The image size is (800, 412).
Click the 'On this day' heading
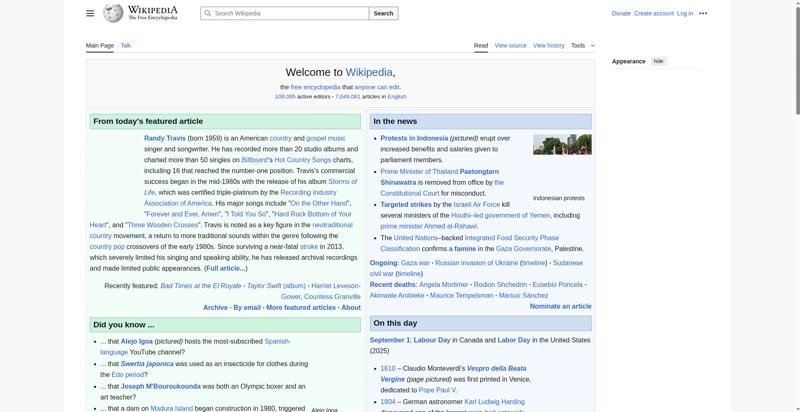coord(395,323)
